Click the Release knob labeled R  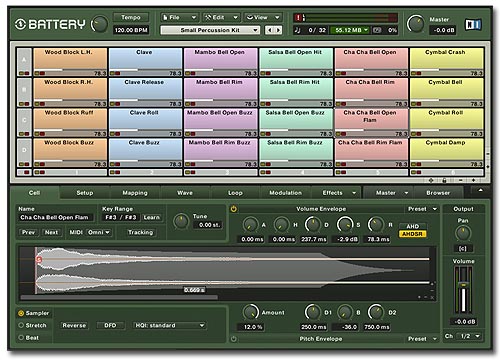pyautogui.click(x=376, y=225)
